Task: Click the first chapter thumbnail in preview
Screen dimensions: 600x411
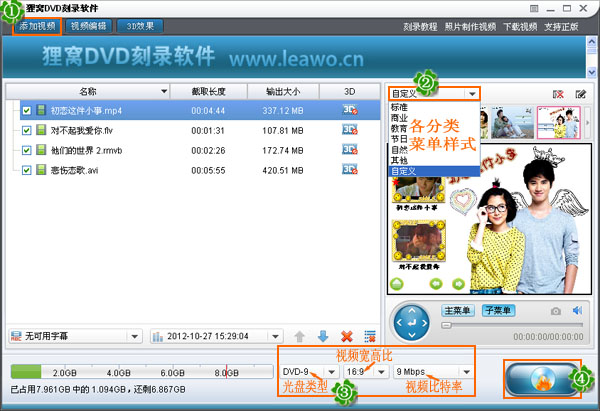Action: click(418, 190)
